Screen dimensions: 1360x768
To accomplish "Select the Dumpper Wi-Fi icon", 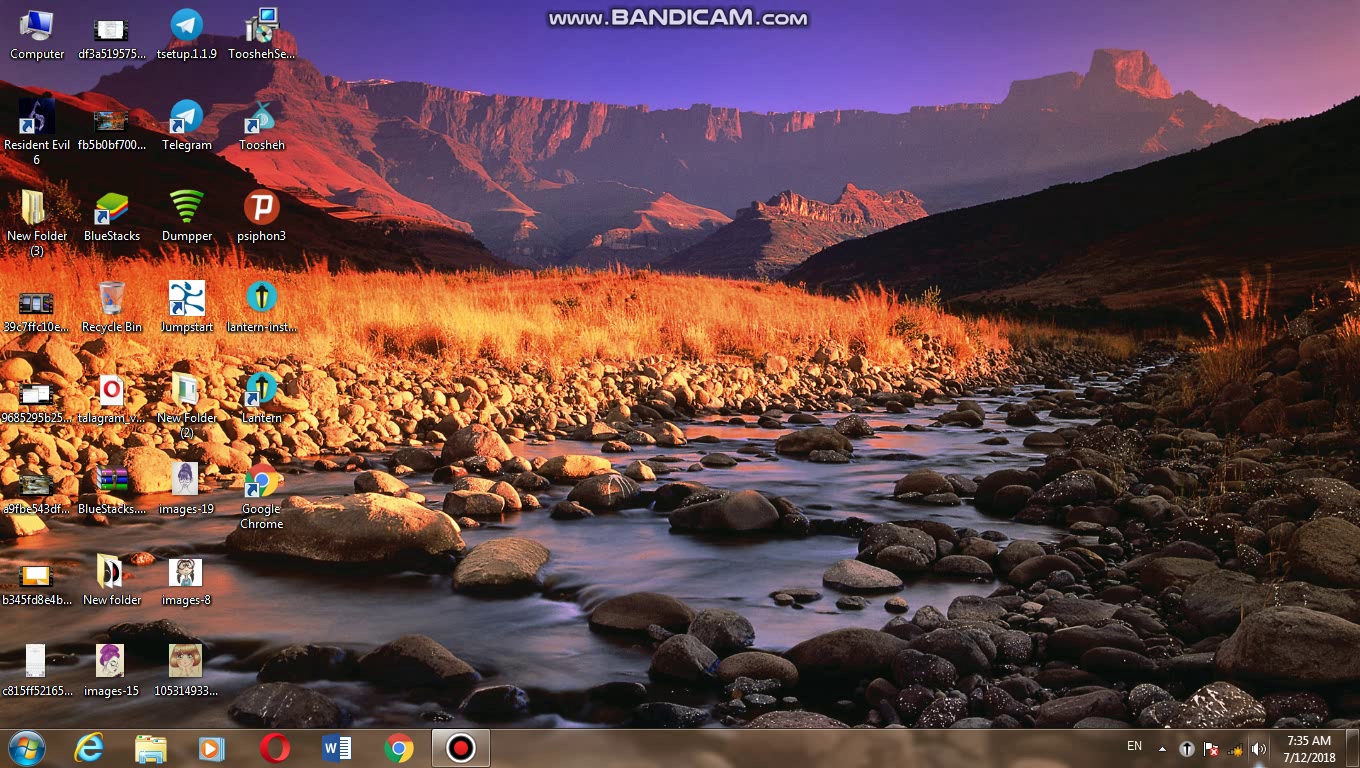I will (186, 210).
